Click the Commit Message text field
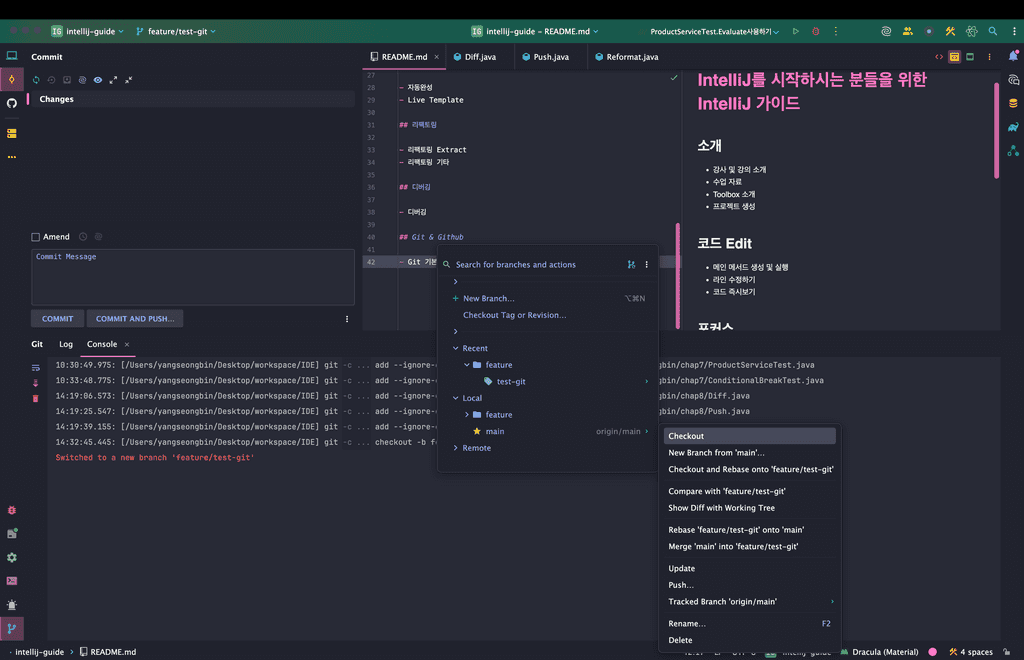Viewport: 1024px width, 660px height. [x=193, y=277]
